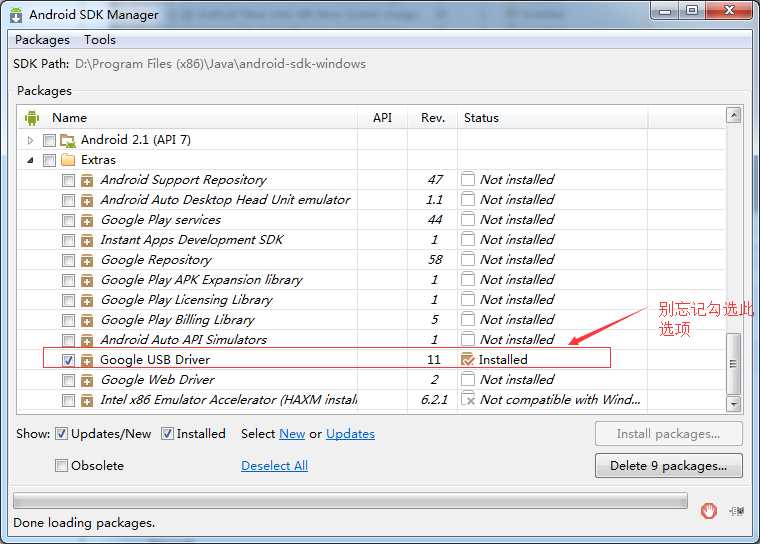
Task: Click the Rev. column header
Action: (x=432, y=118)
